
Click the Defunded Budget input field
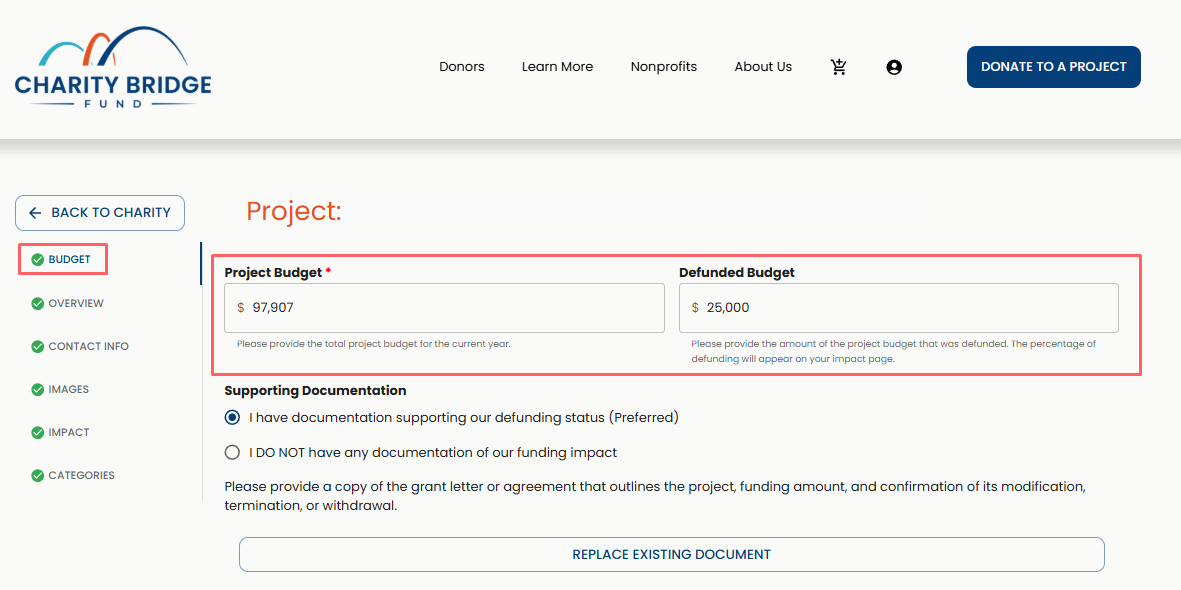click(899, 307)
